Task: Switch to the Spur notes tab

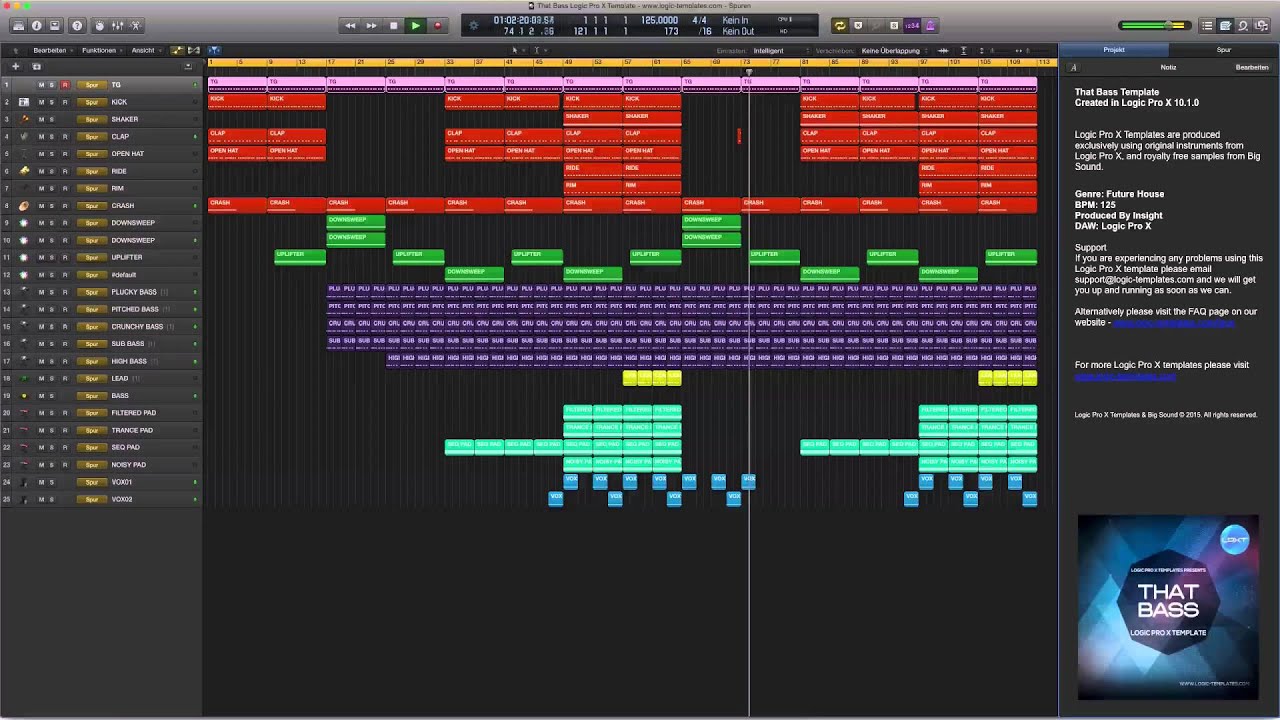Action: pos(1224,50)
